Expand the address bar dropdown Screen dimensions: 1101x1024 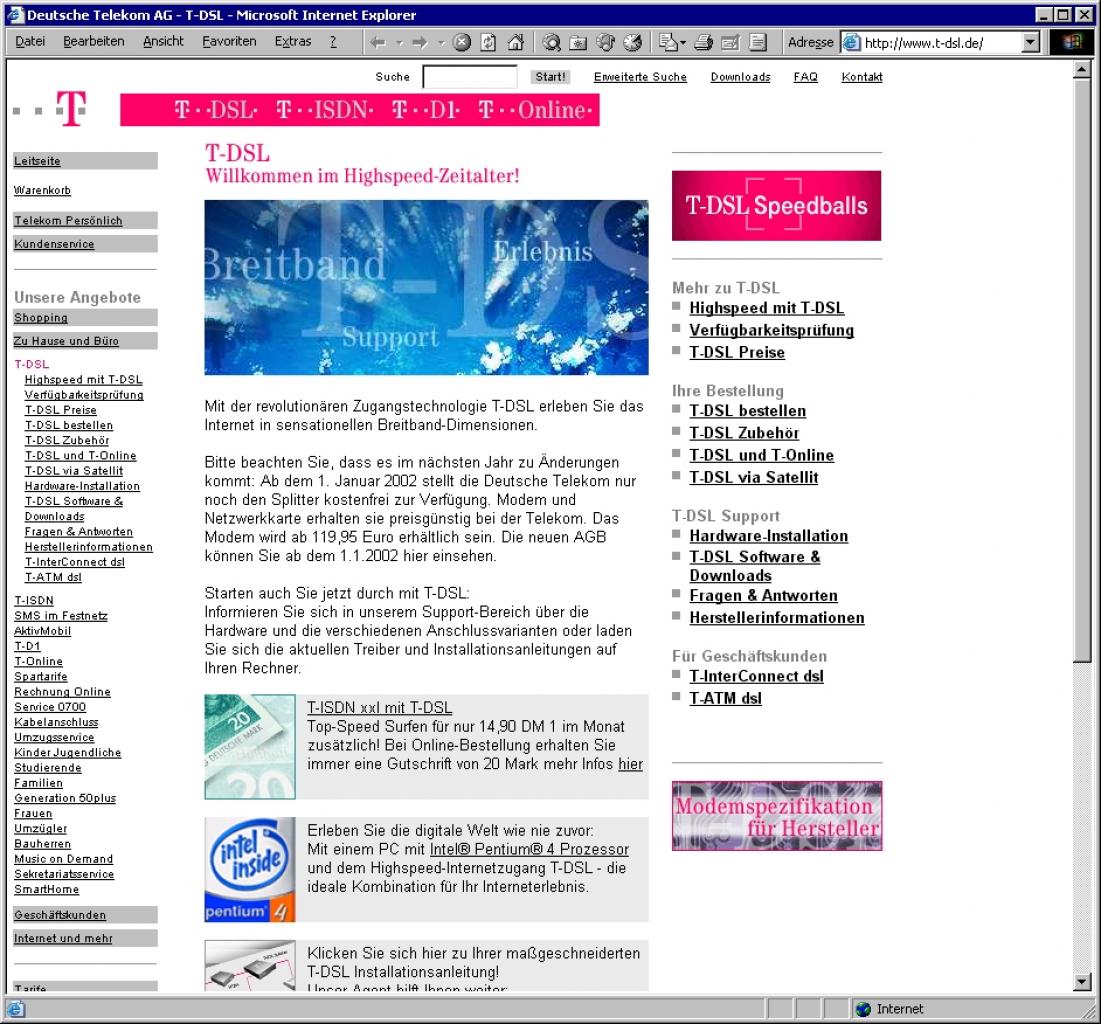click(1029, 43)
